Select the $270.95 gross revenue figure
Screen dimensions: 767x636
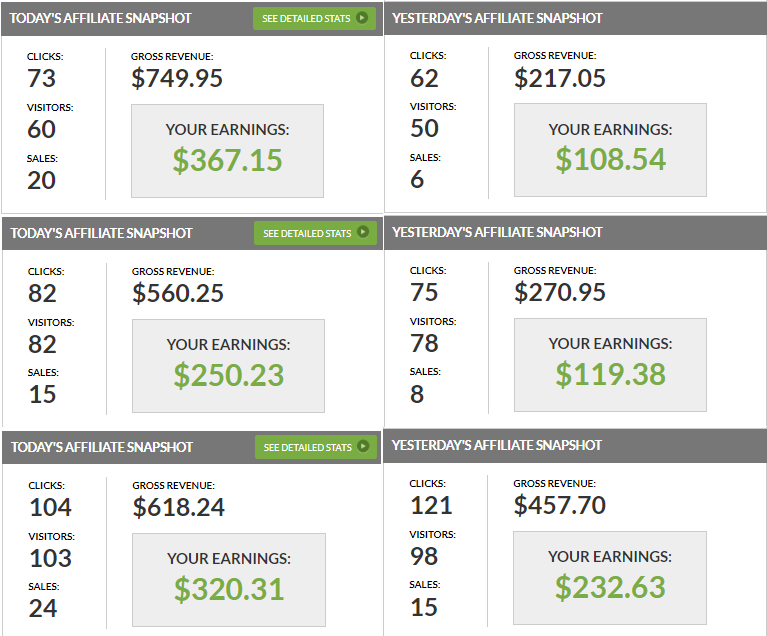(560, 293)
